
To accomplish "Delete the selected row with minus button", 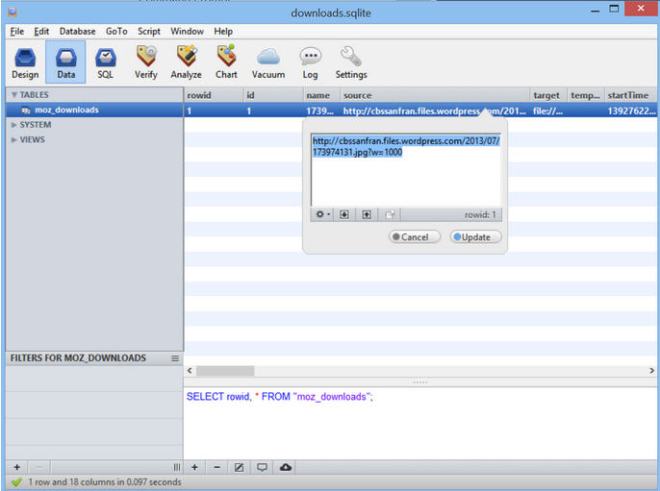I will pos(217,467).
